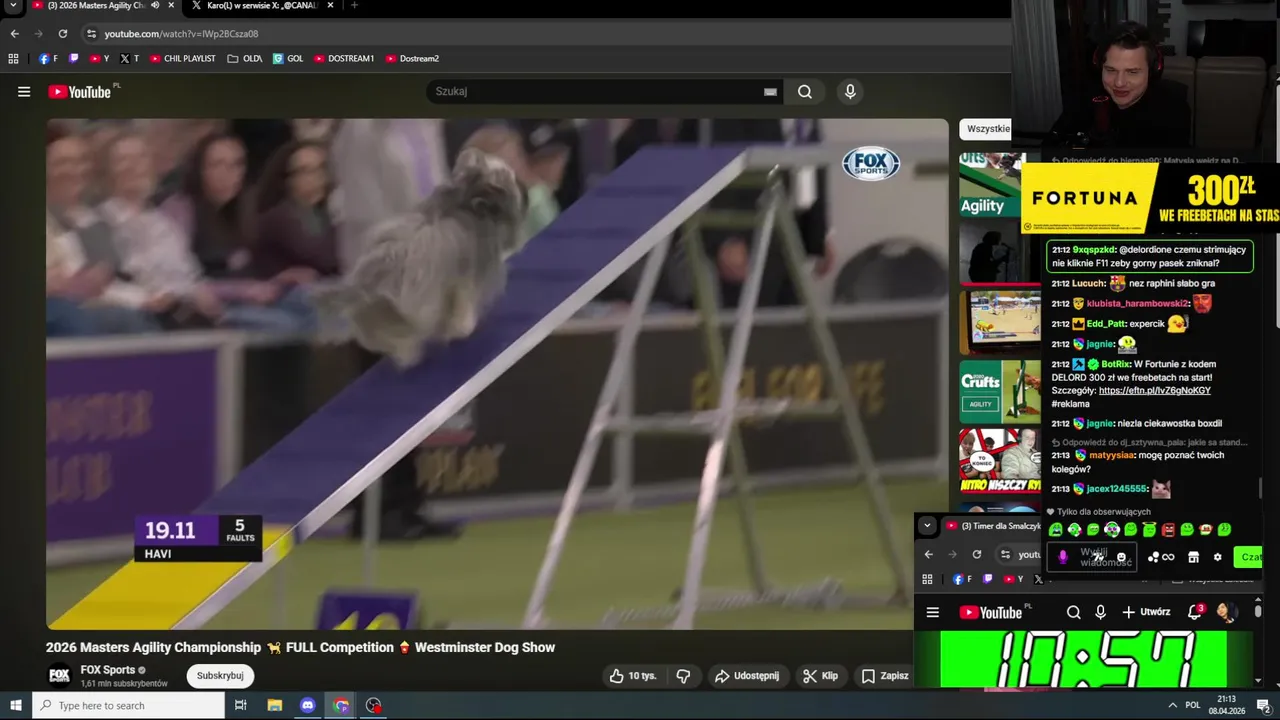Screen dimensions: 1280x720
Task: Reload the Masters Agility YouTube page
Action: [x=62, y=33]
